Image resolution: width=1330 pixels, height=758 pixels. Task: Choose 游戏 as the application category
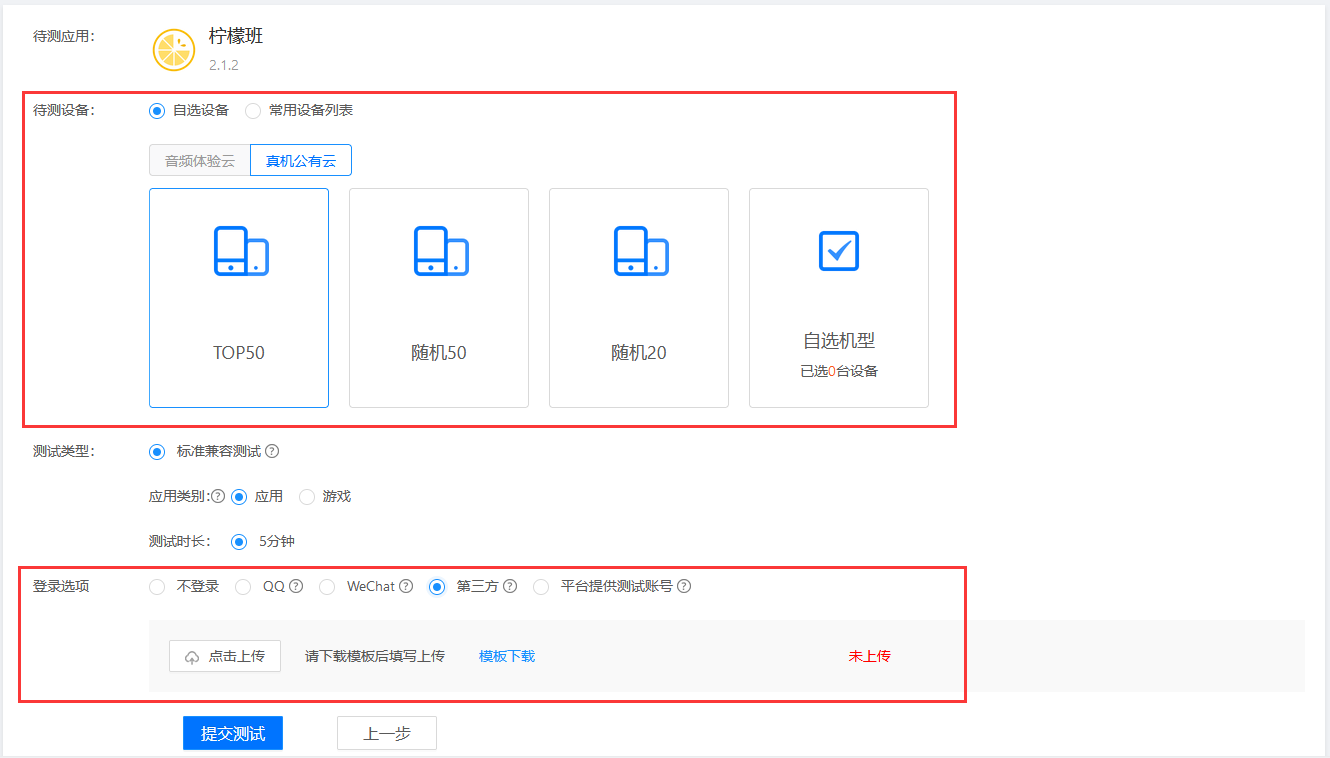[307, 496]
